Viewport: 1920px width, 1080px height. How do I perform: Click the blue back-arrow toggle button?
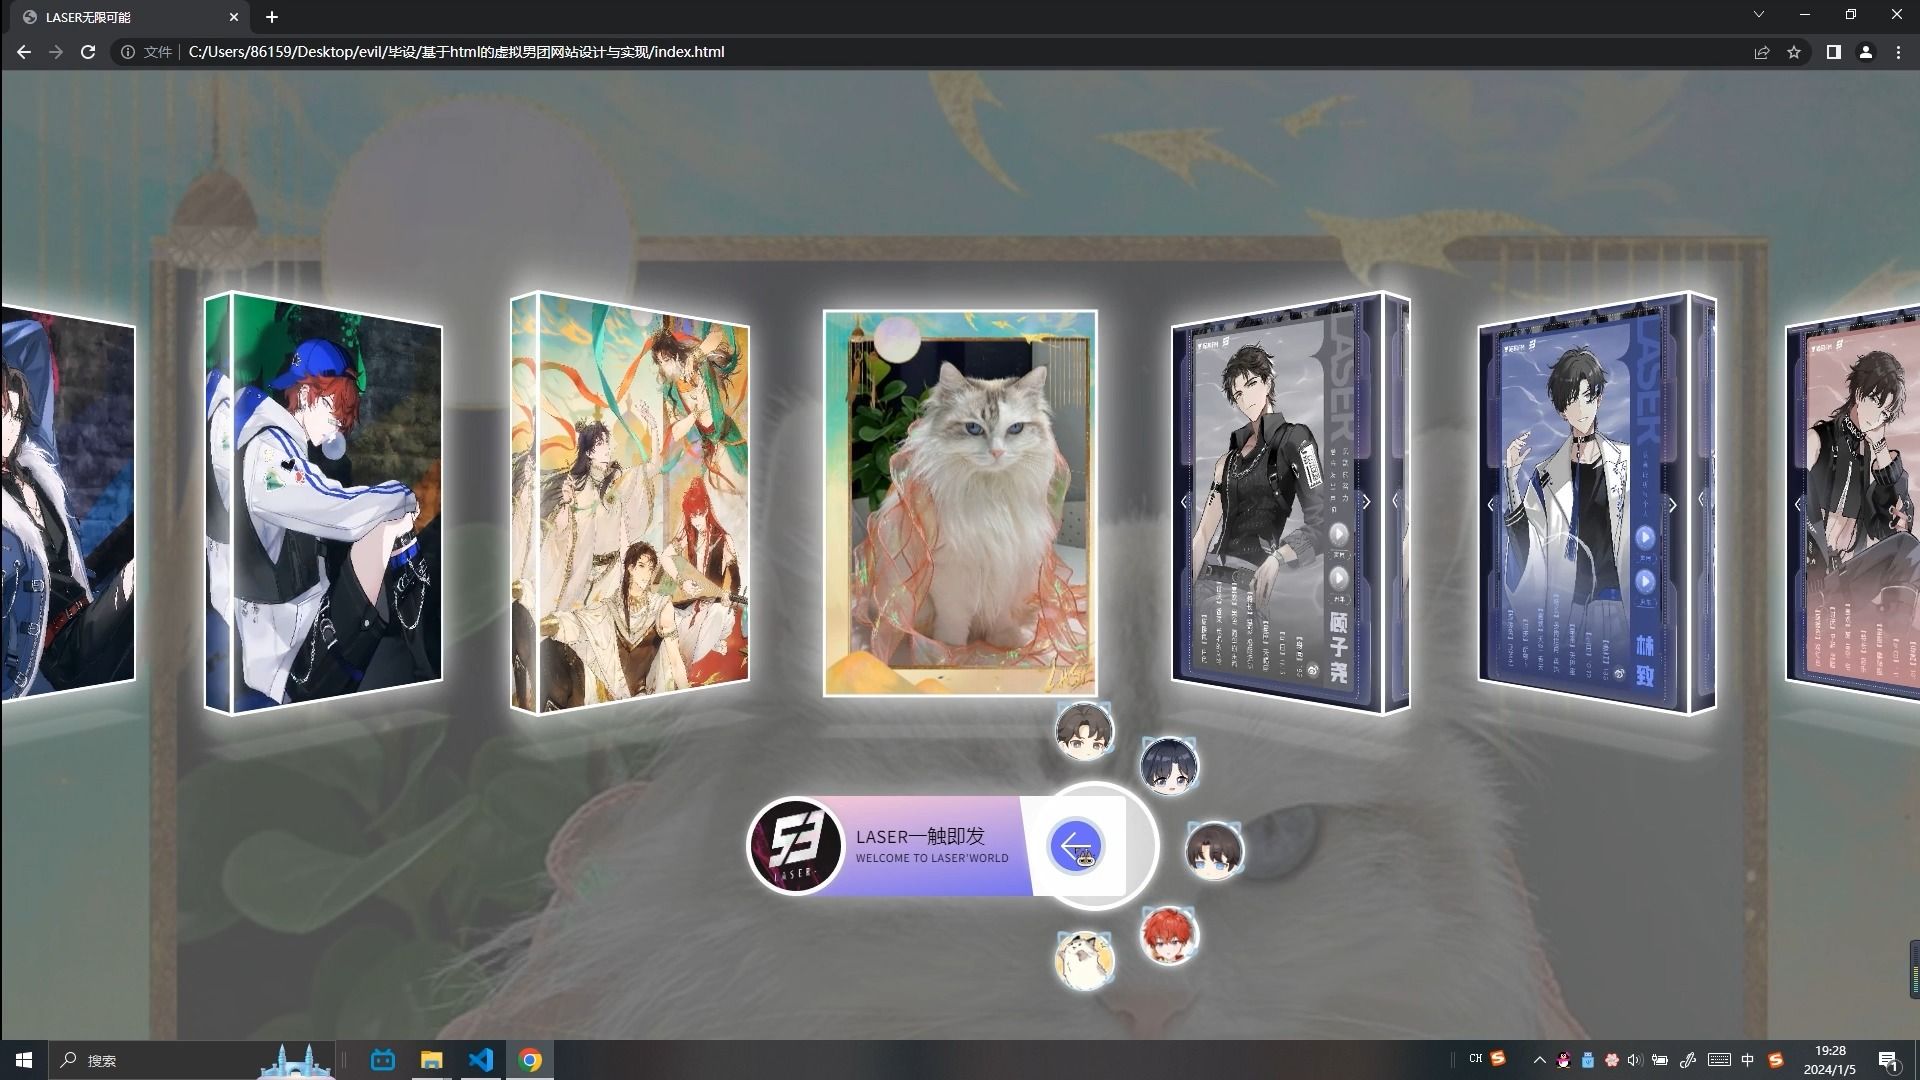[1076, 847]
